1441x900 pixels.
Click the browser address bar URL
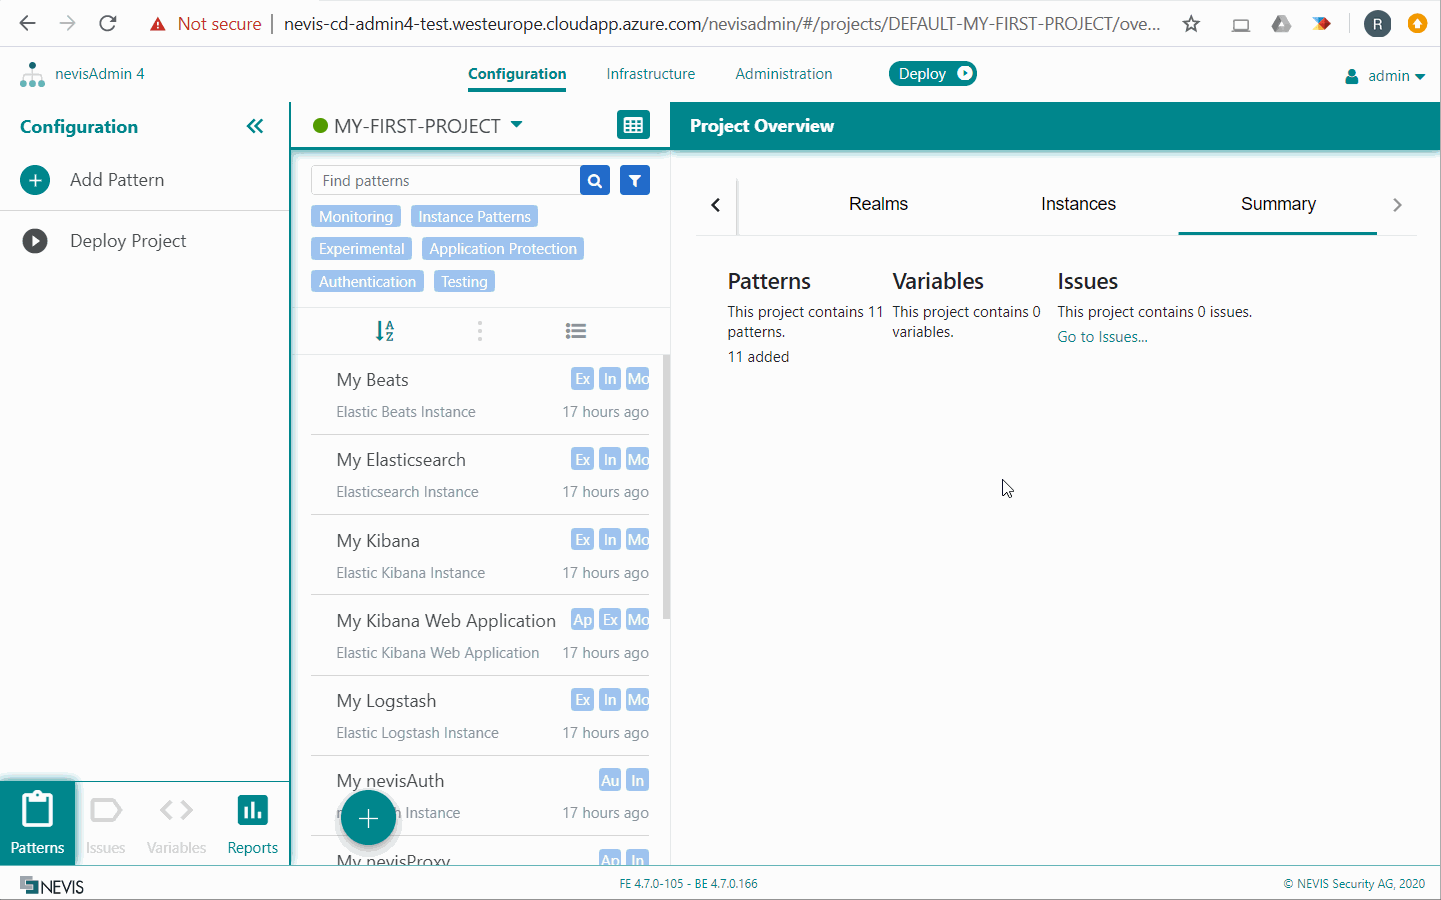(721, 24)
